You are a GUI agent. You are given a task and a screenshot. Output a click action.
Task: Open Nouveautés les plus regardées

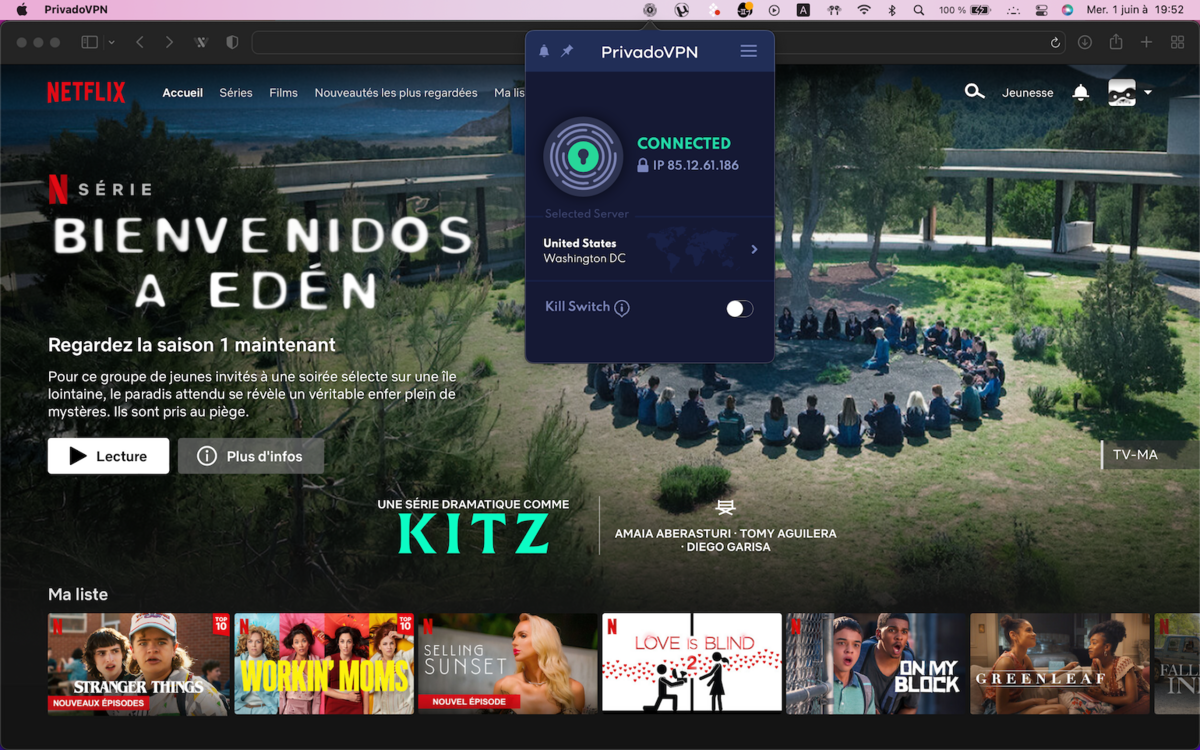[396, 93]
